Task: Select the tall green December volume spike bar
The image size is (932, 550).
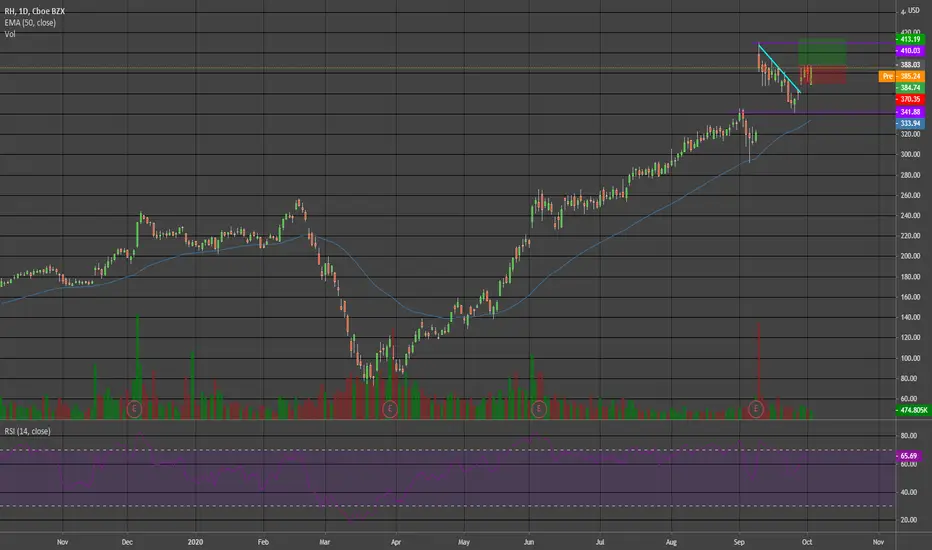Action: pyautogui.click(x=138, y=367)
